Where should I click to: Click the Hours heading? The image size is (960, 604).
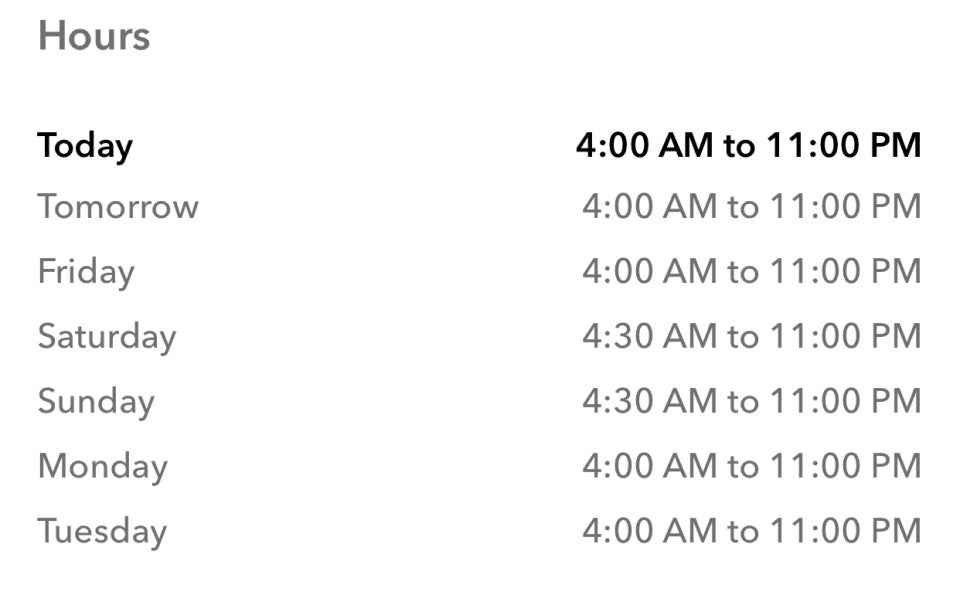94,35
